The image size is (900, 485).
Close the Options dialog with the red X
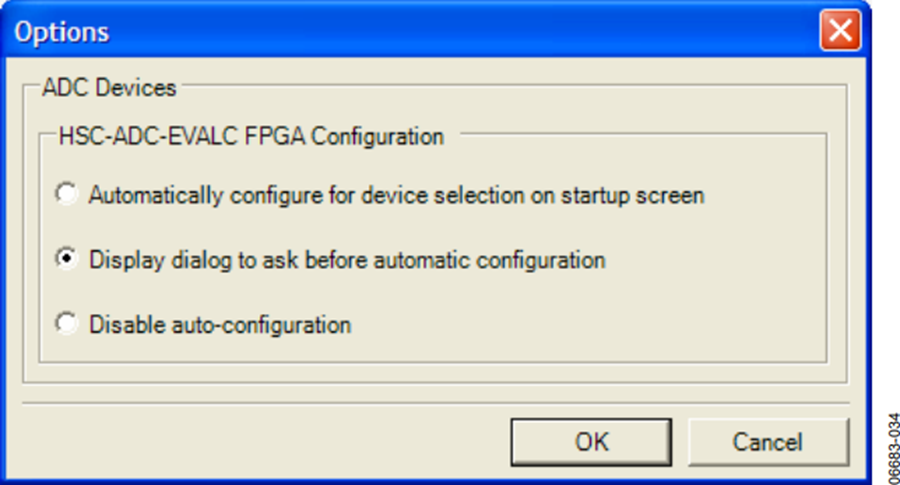click(x=840, y=30)
